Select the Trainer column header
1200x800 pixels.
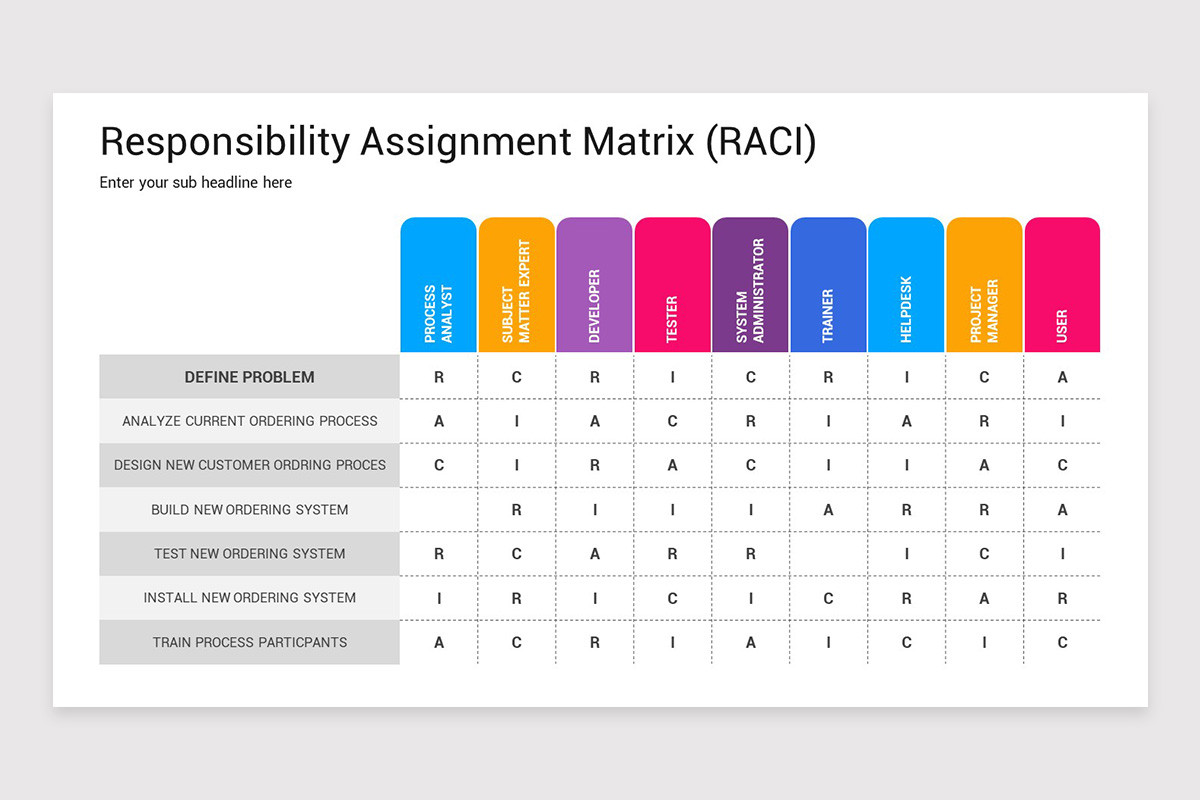click(x=828, y=285)
